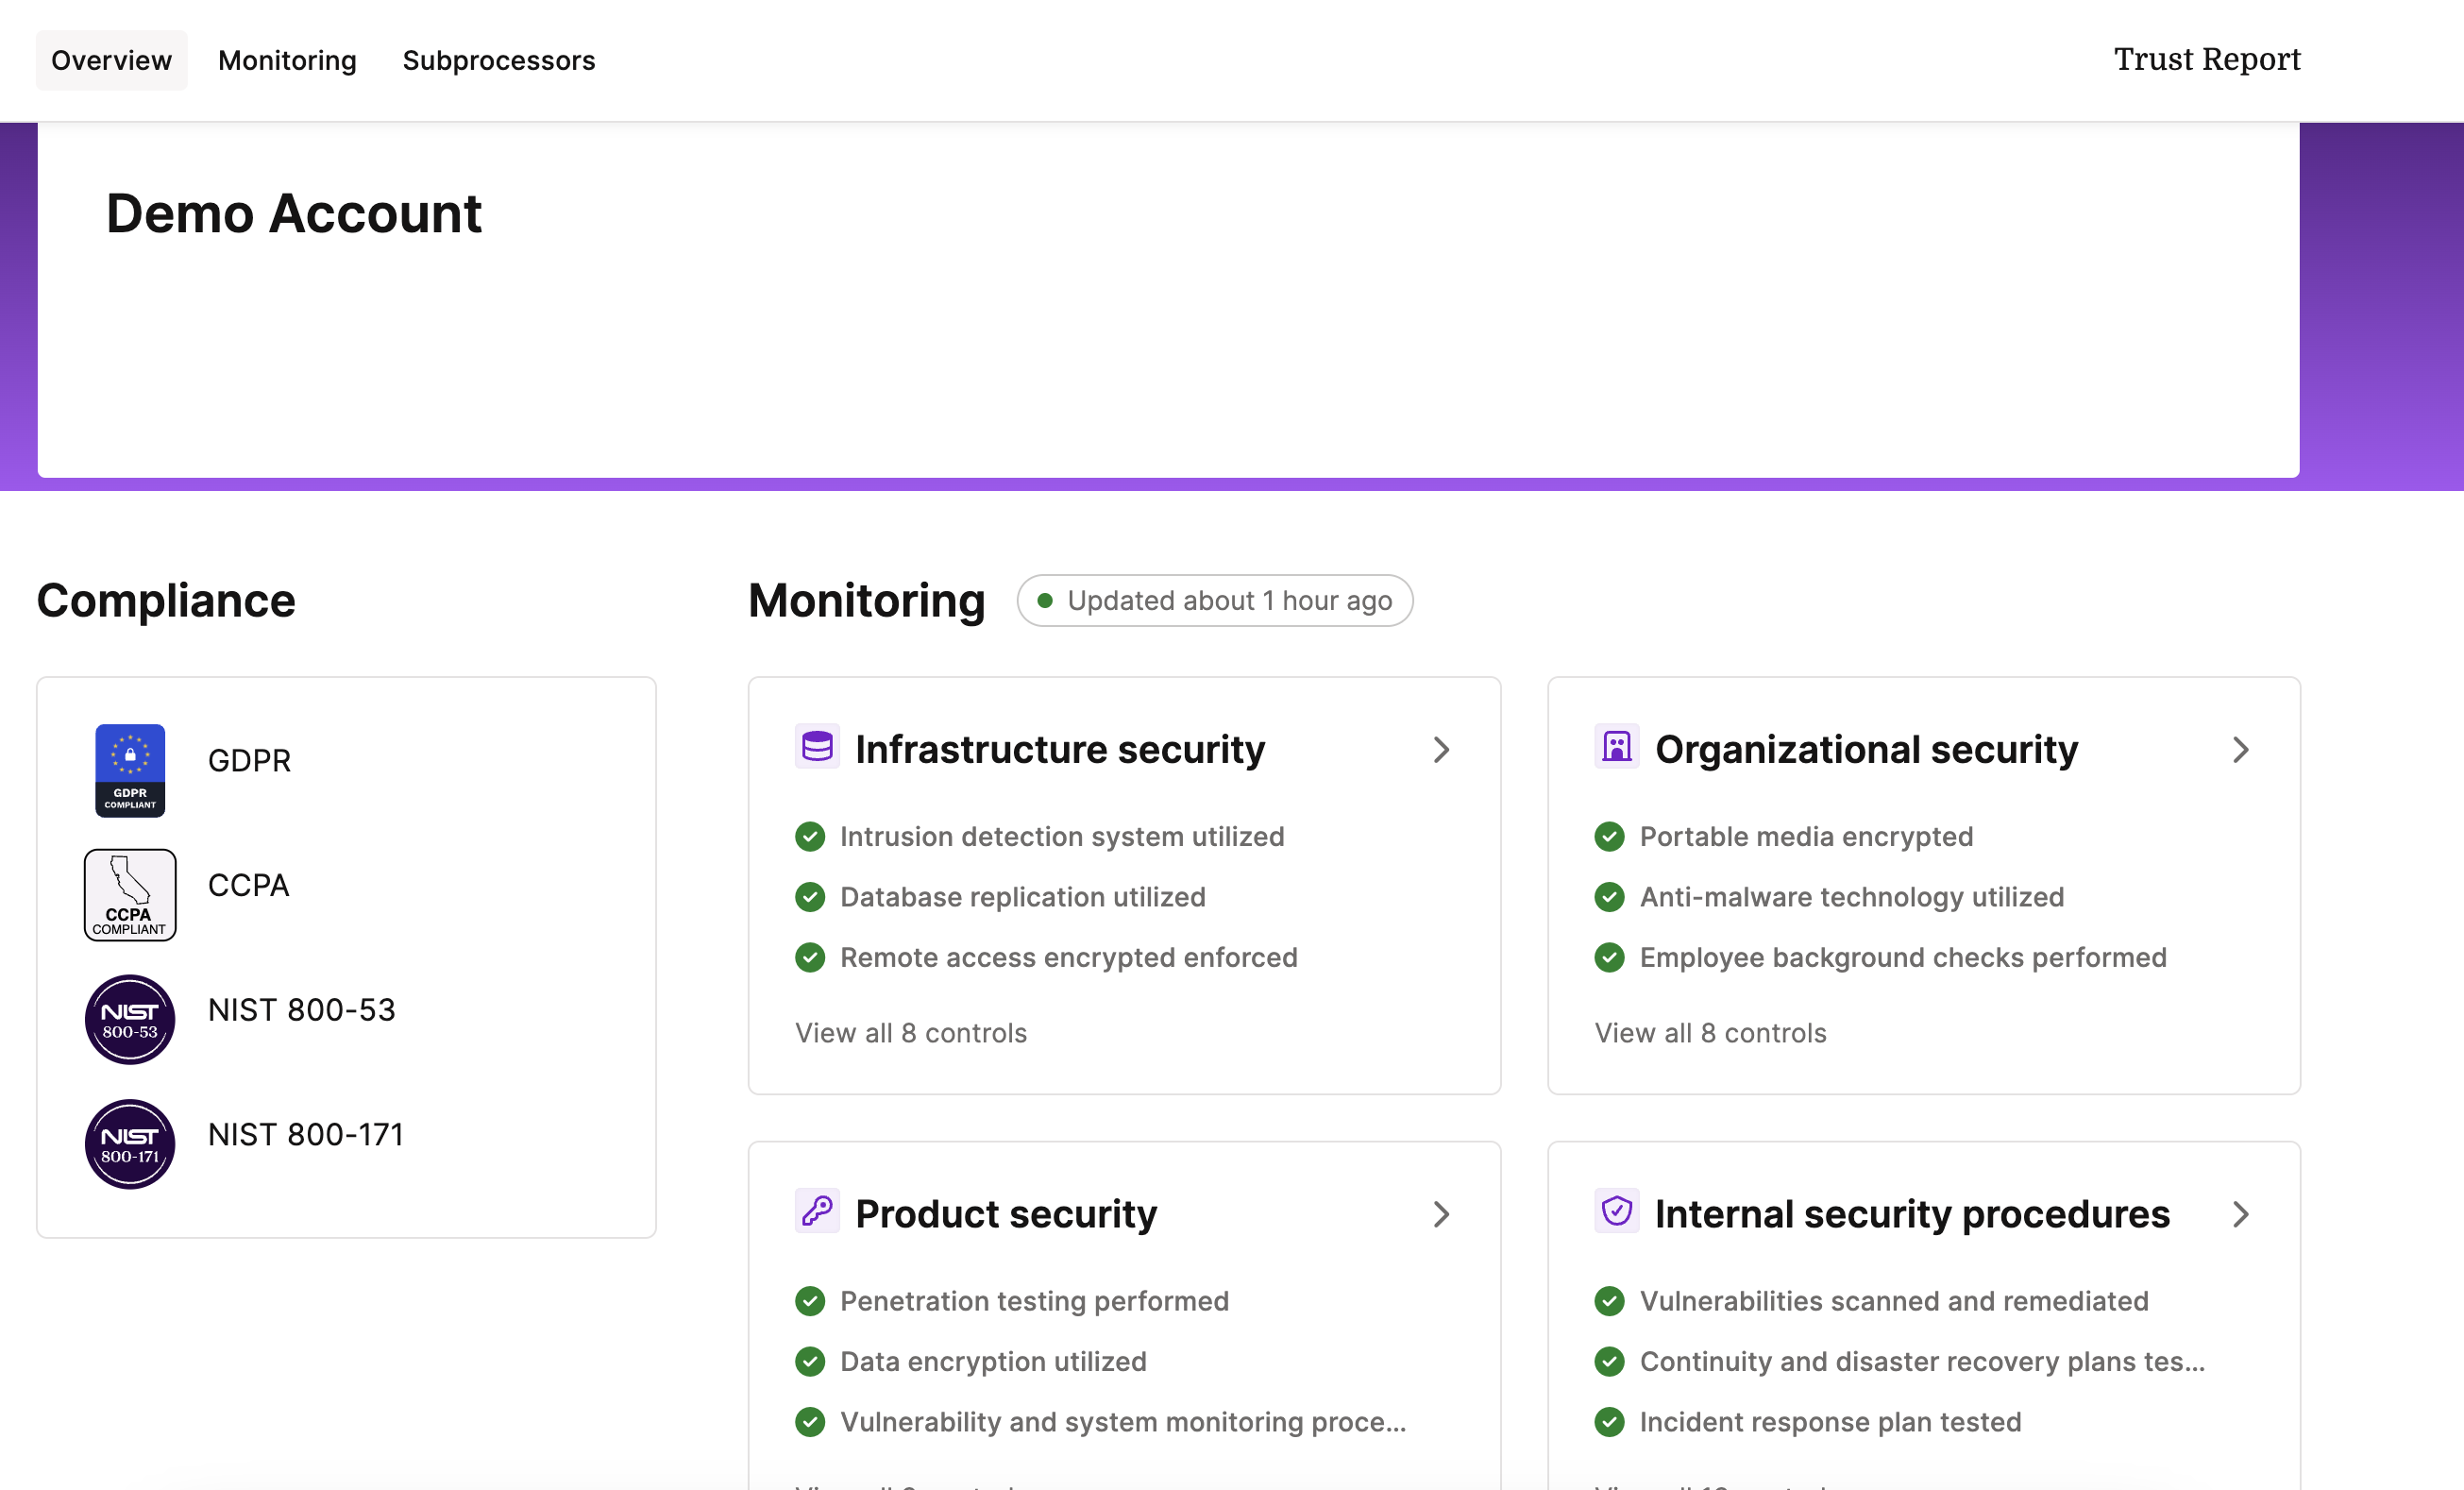The width and height of the screenshot is (2464, 1490).
Task: Click the green status dot in the Updated badge
Action: [1045, 601]
